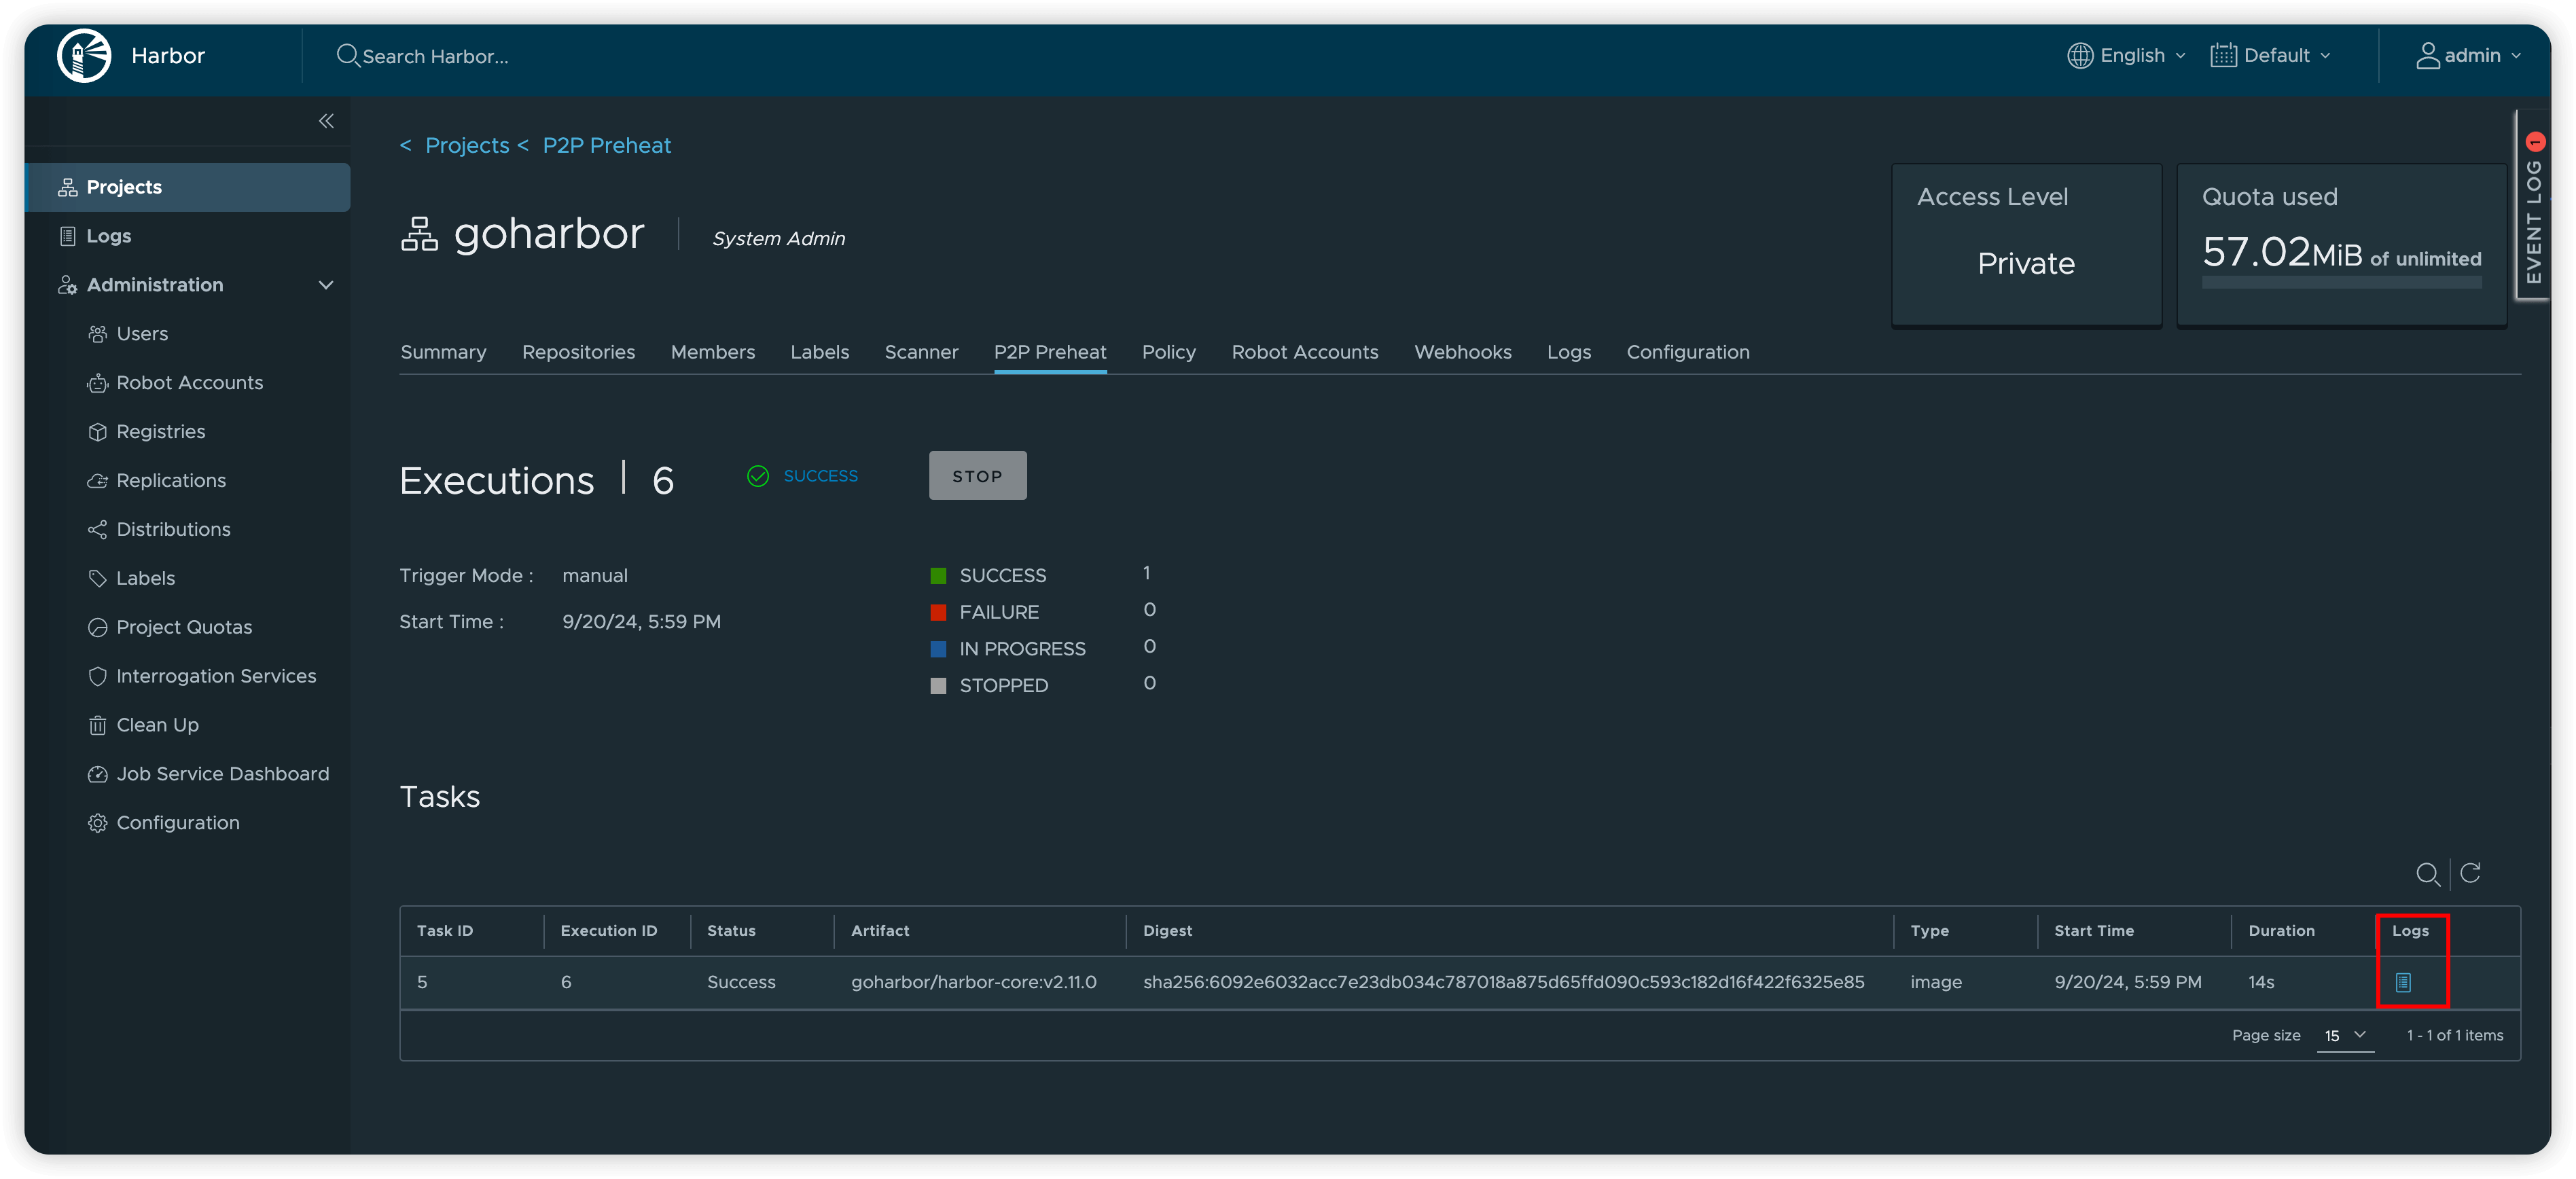Click the Event Log notification badge
This screenshot has height=1179, width=2576.
point(2535,141)
